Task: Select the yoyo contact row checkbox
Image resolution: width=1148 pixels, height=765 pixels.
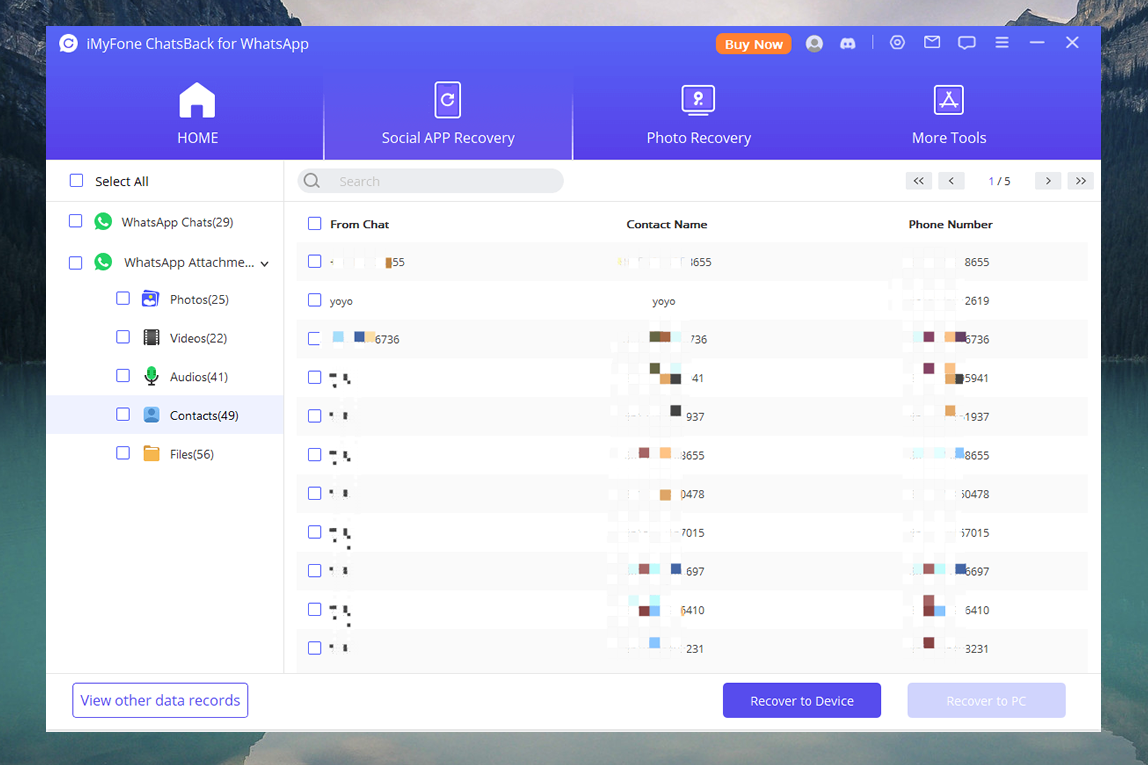Action: pos(315,300)
